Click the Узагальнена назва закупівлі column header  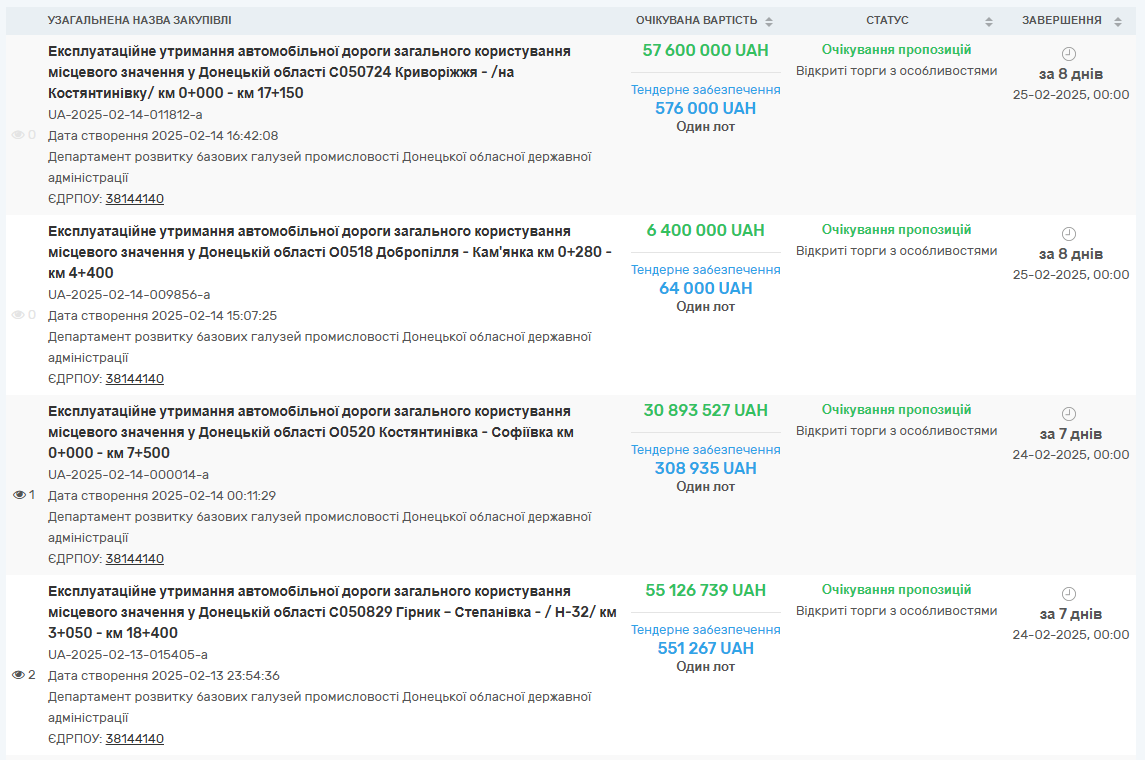click(139, 20)
